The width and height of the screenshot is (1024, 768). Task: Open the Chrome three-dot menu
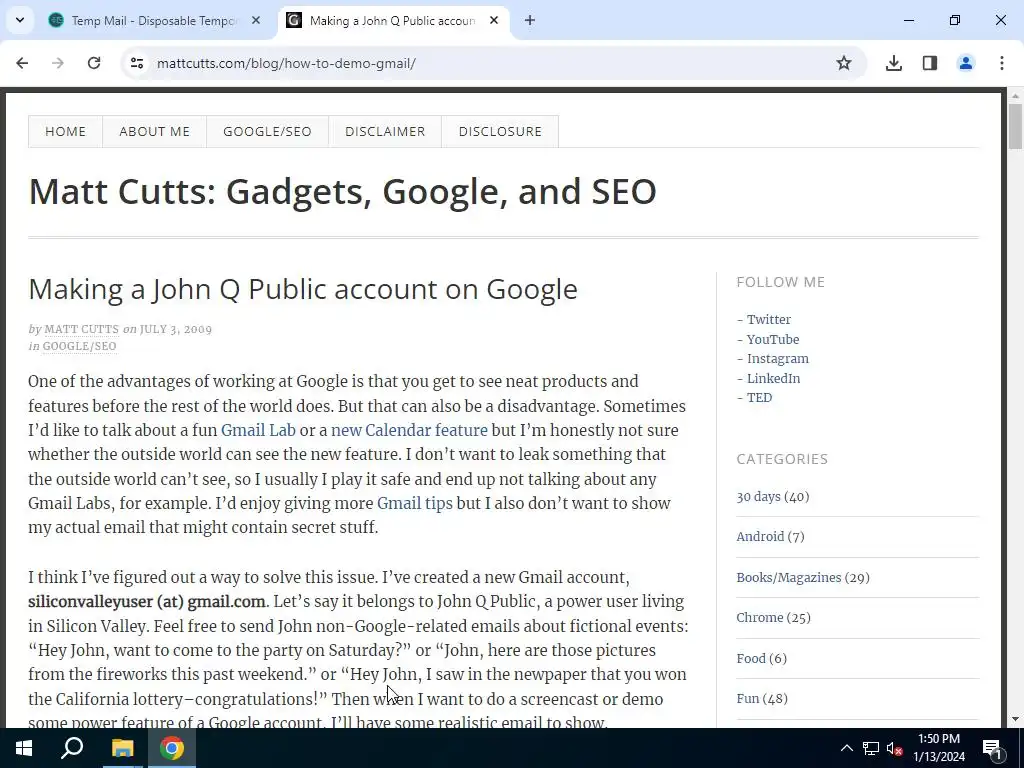(x=1002, y=63)
